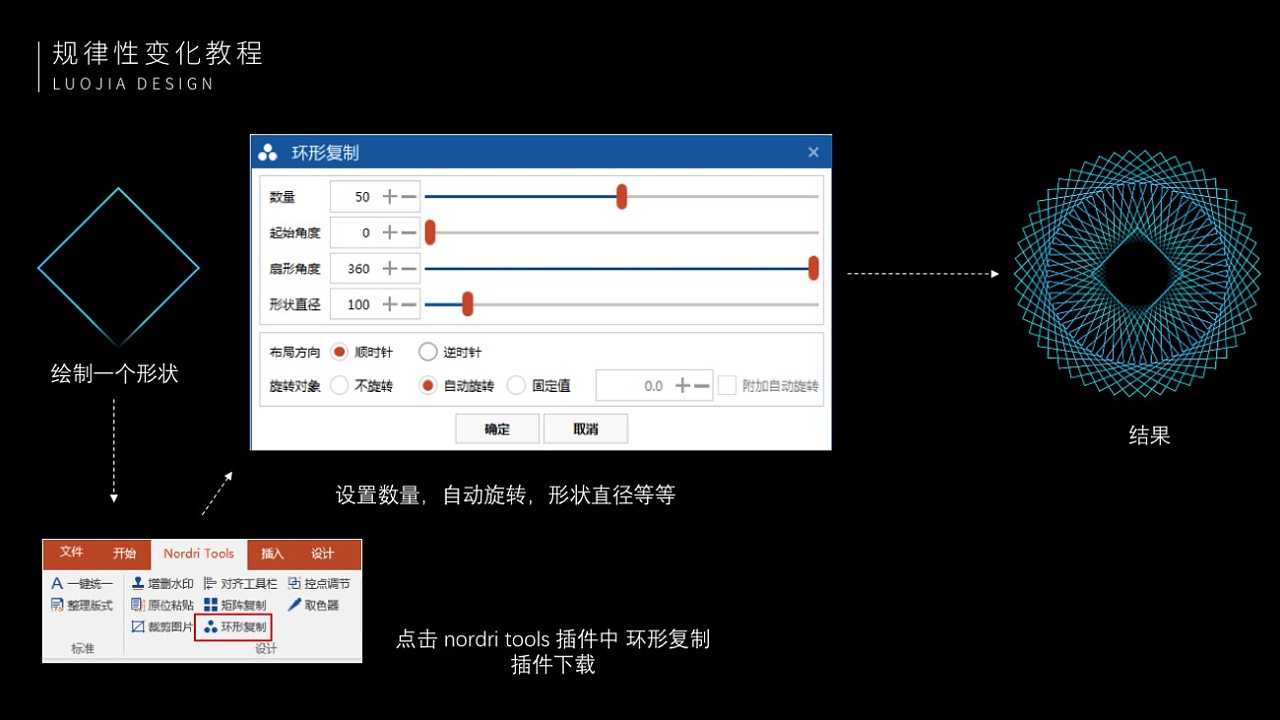Close the 环形复制 dialog
Screen dimensions: 1280x720
pos(813,152)
